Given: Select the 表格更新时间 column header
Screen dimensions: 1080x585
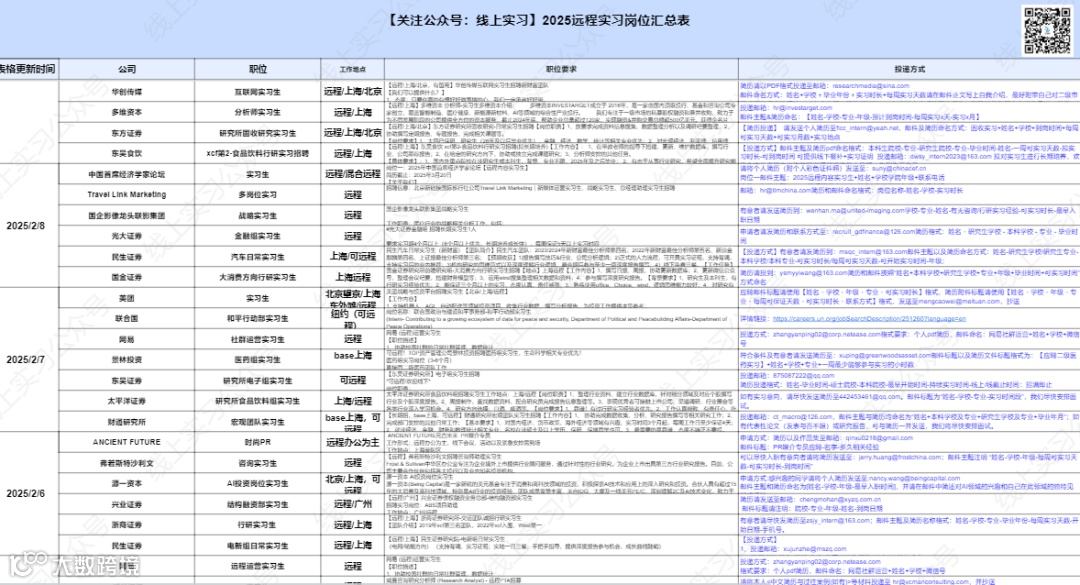Looking at the screenshot, I should (28, 69).
